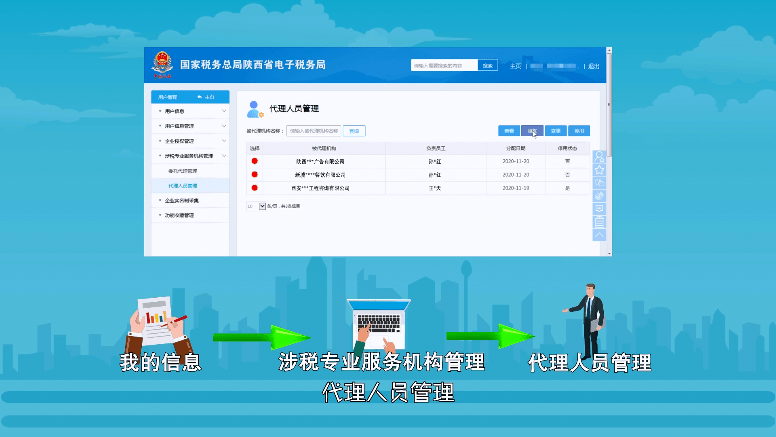Click the header search input field
776x437 pixels.
[x=444, y=65]
